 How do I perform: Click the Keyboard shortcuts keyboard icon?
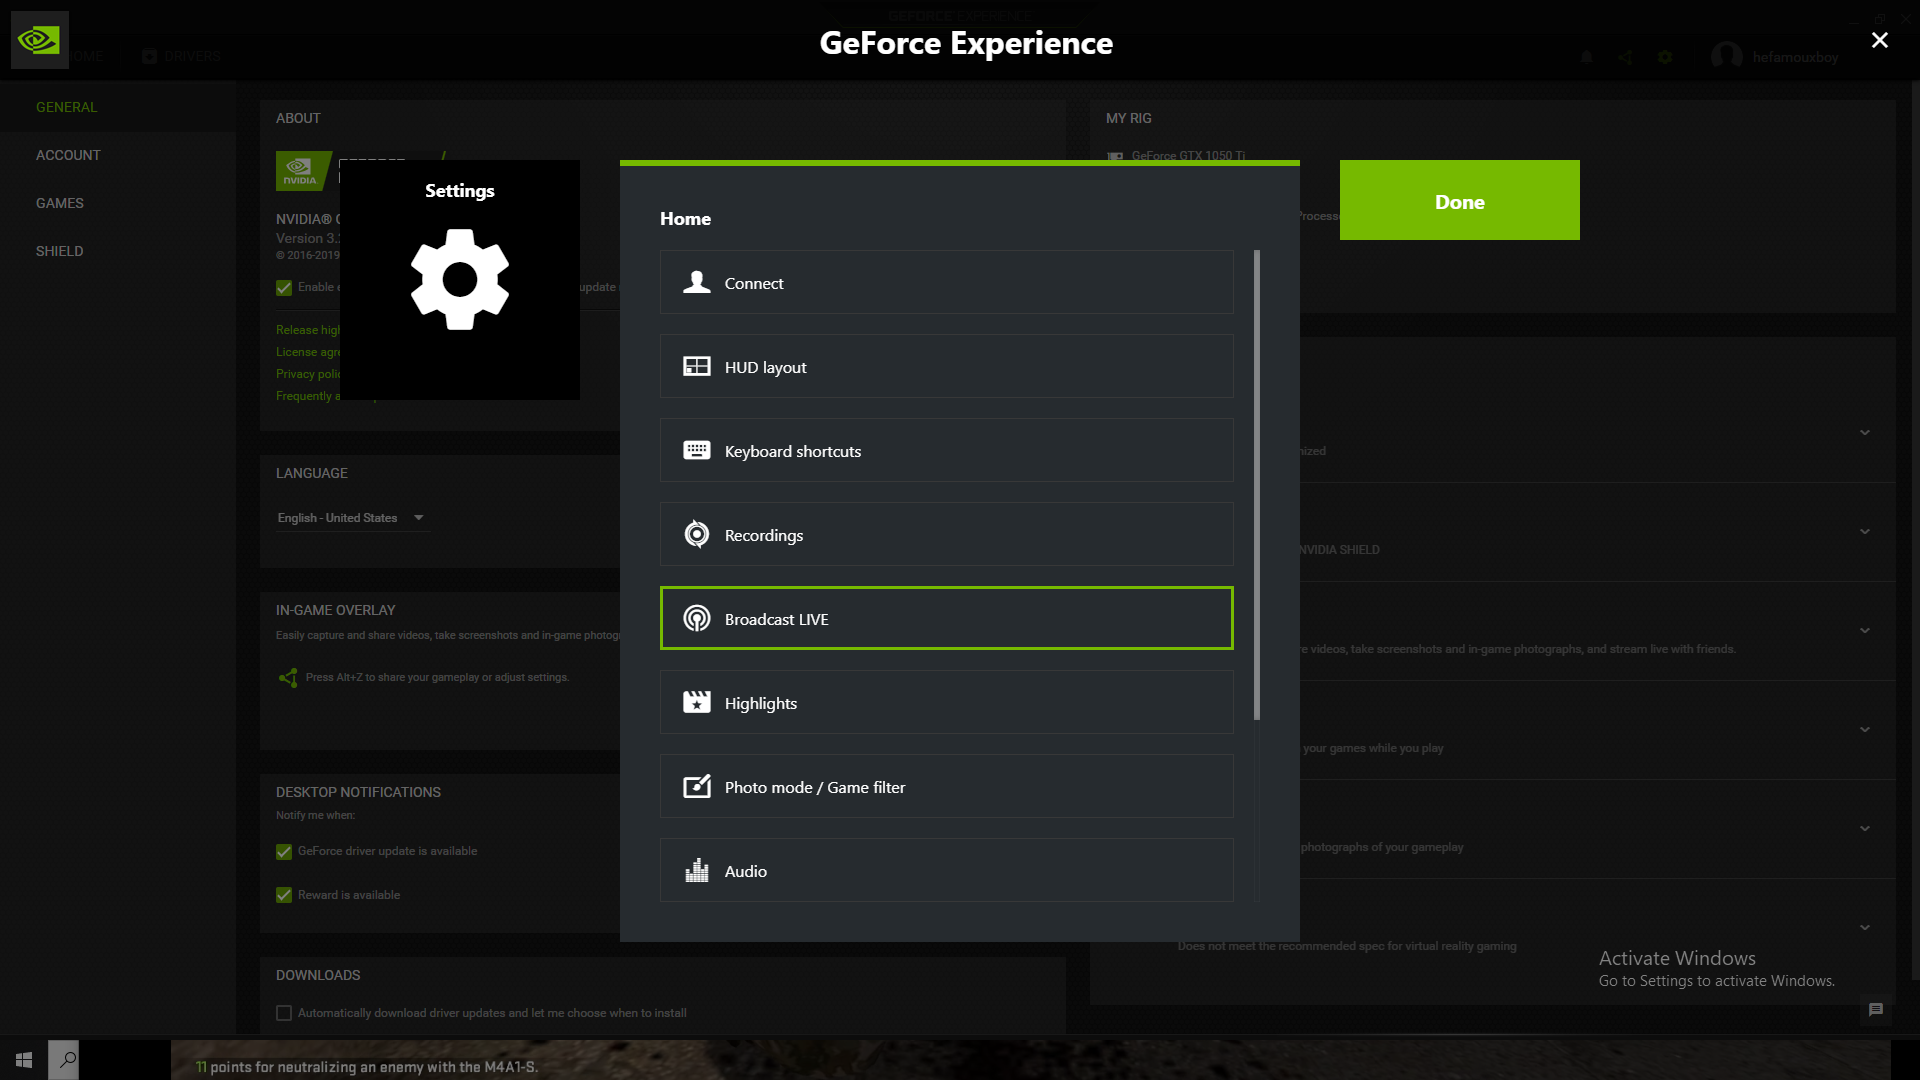pos(697,451)
